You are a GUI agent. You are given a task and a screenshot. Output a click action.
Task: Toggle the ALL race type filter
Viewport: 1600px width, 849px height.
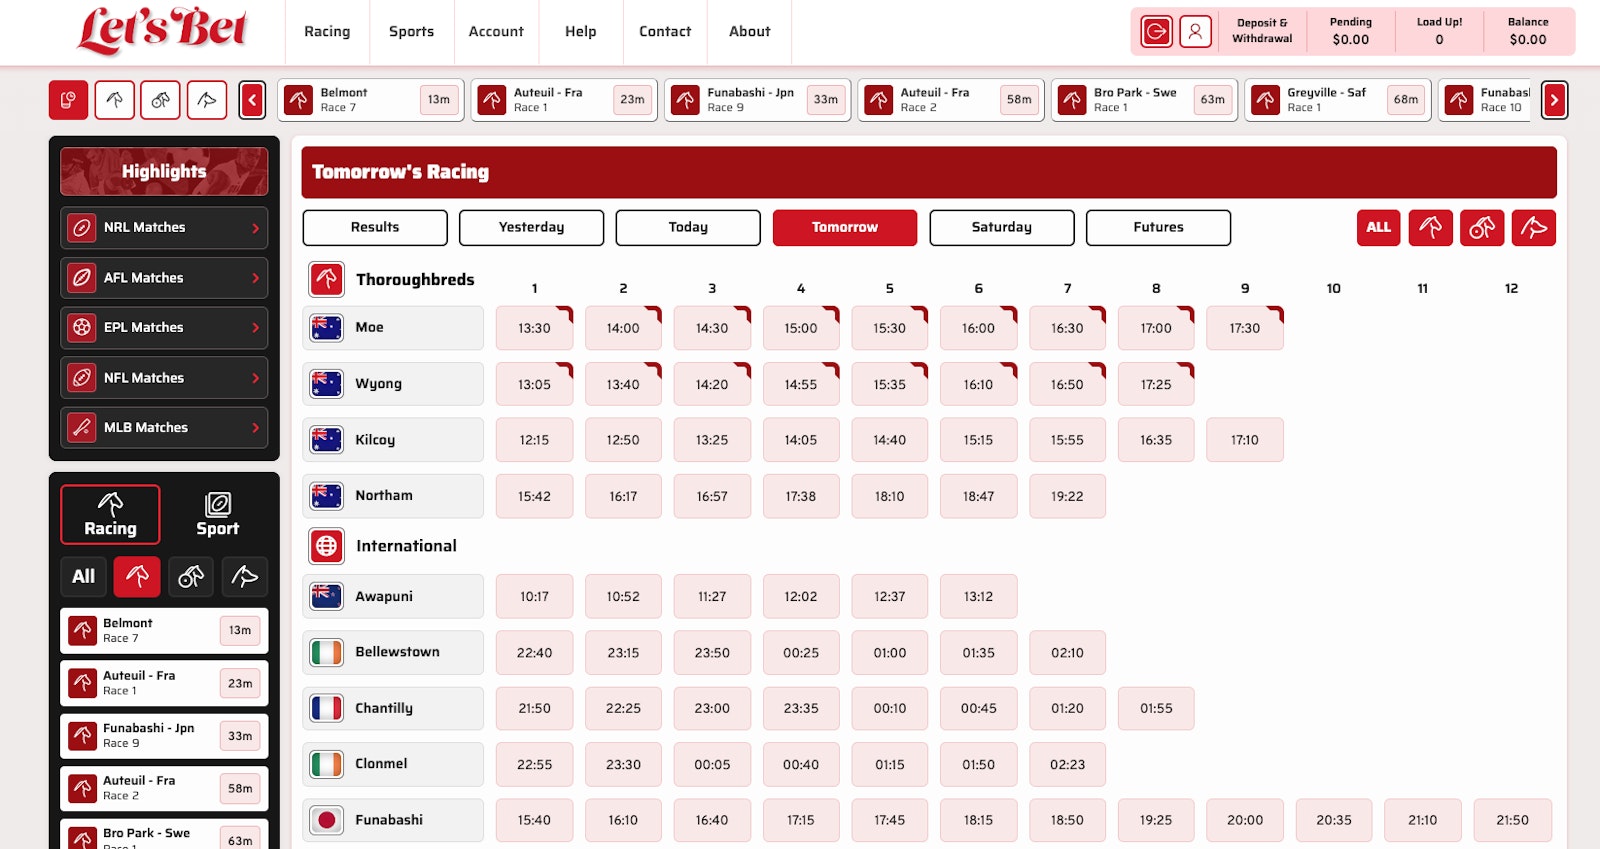coord(1378,228)
